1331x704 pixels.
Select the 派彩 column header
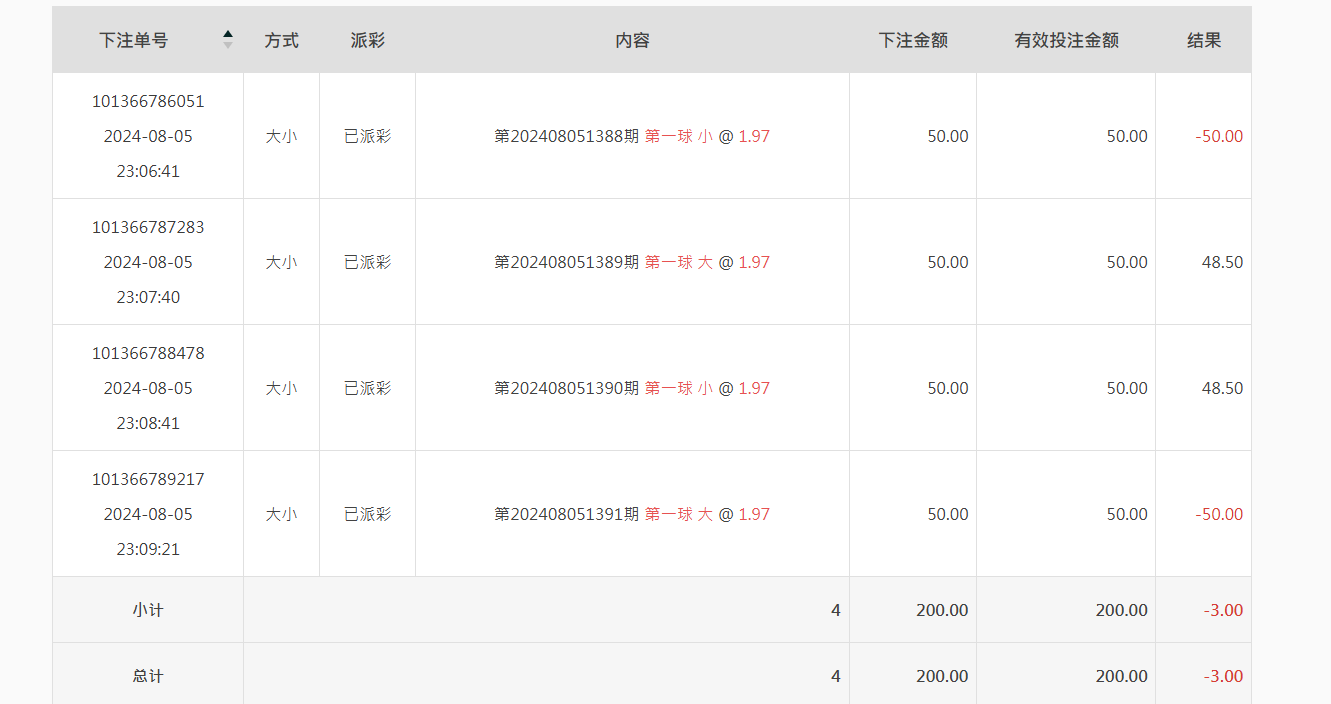click(367, 40)
